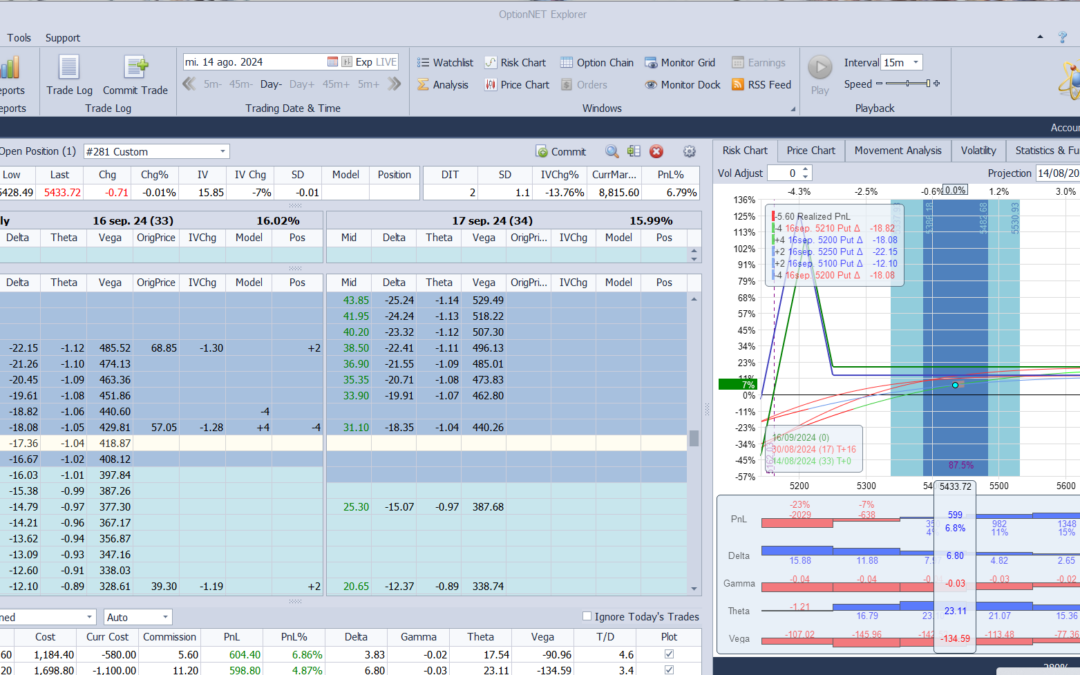Enable Ignore Today's Trades checkbox
The width and height of the screenshot is (1080, 675).
tap(587, 616)
